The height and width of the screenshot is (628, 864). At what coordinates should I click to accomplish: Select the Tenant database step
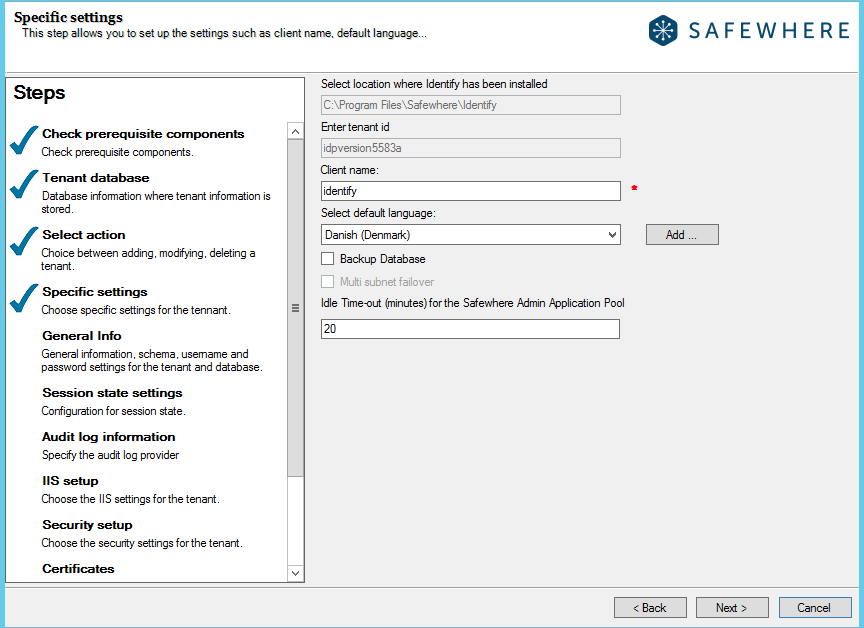pyautogui.click(x=96, y=178)
